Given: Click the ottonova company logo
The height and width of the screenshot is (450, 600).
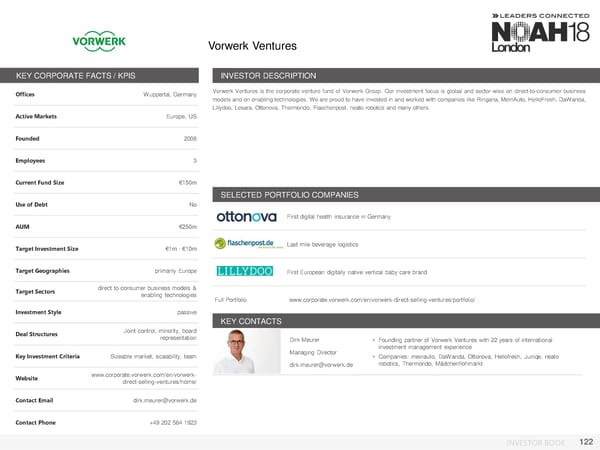Looking at the screenshot, I should (246, 216).
